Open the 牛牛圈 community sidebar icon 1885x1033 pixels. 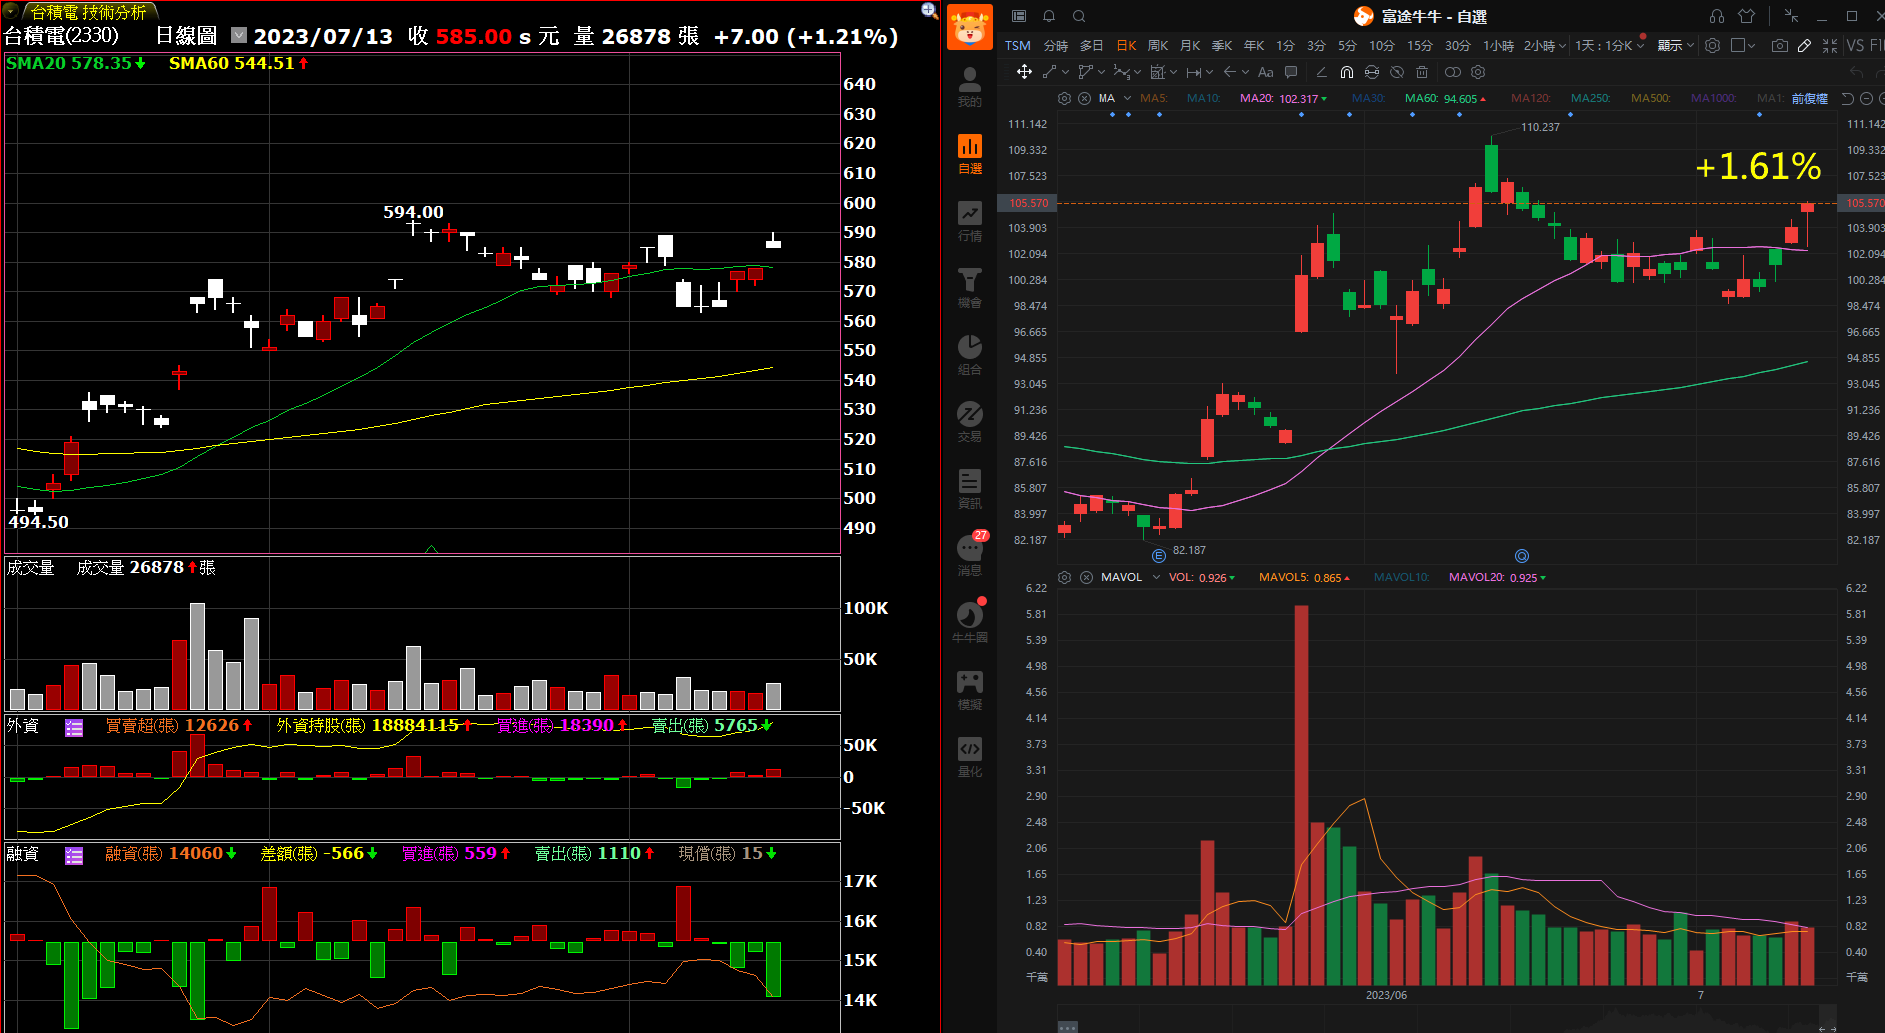click(x=970, y=622)
